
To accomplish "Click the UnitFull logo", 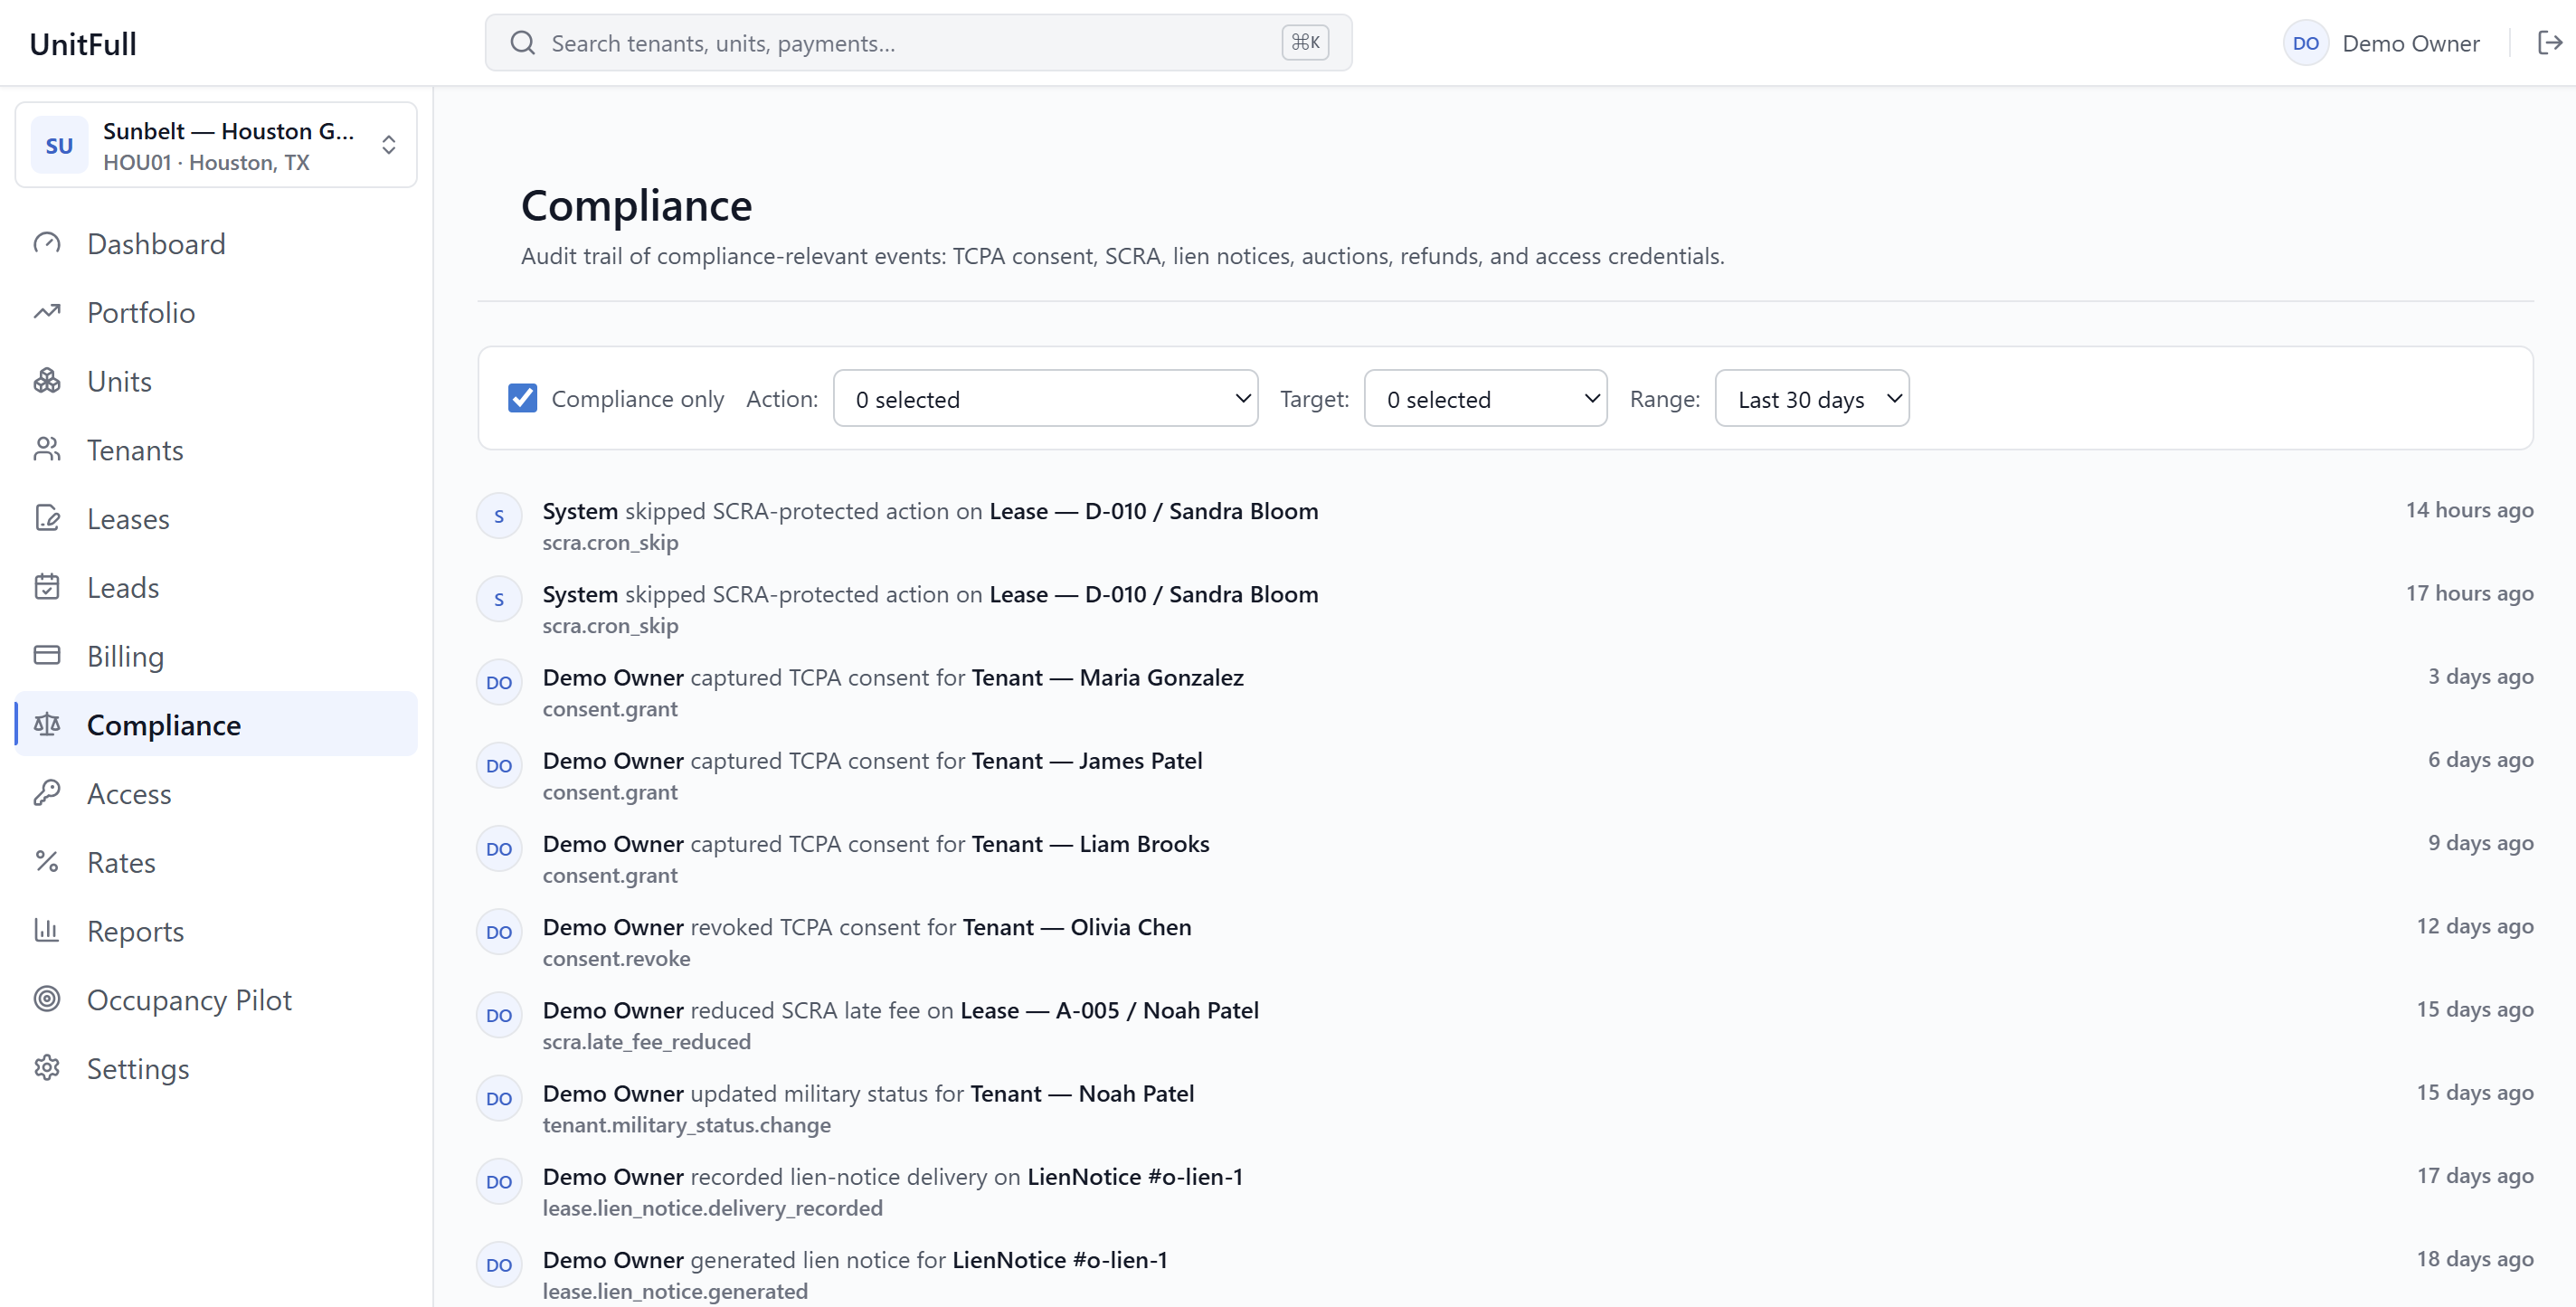I will 83,44.
